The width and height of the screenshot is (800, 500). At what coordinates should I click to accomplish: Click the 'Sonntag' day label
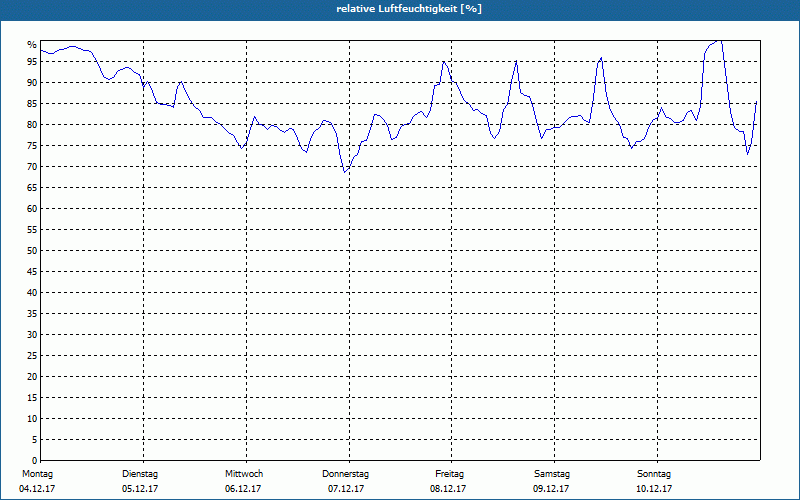pyautogui.click(x=654, y=474)
